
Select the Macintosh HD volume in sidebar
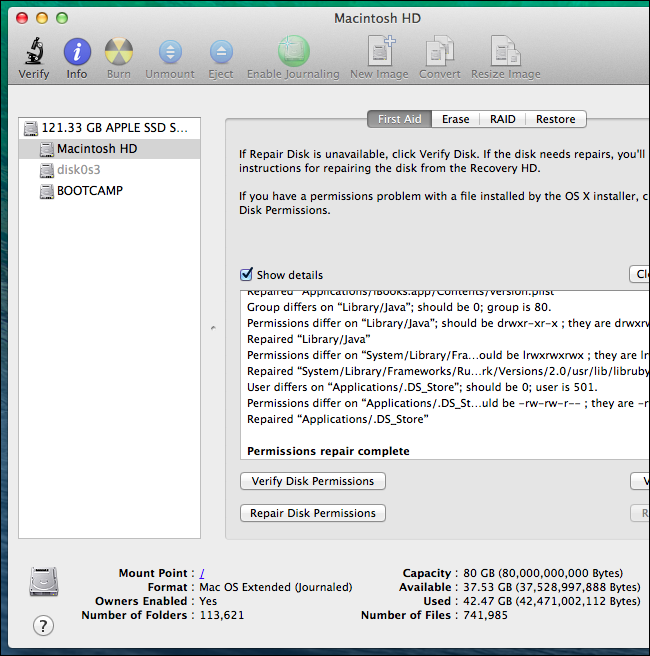click(x=110, y=149)
